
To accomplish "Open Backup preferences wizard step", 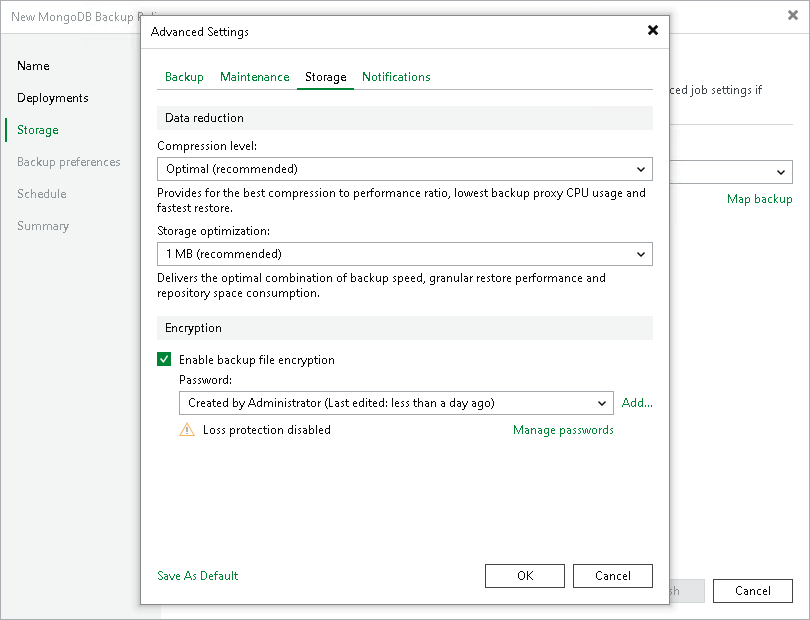I will tap(69, 162).
